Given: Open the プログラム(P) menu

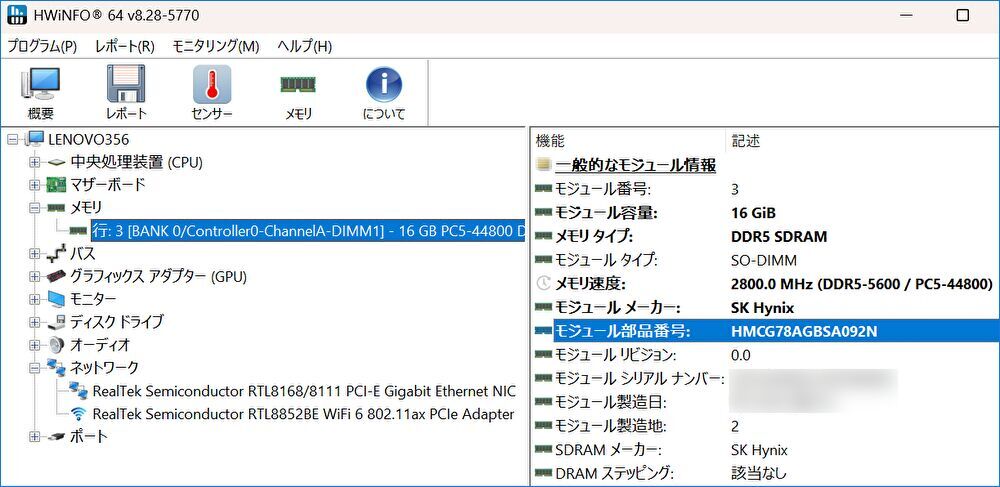Looking at the screenshot, I should [42, 46].
